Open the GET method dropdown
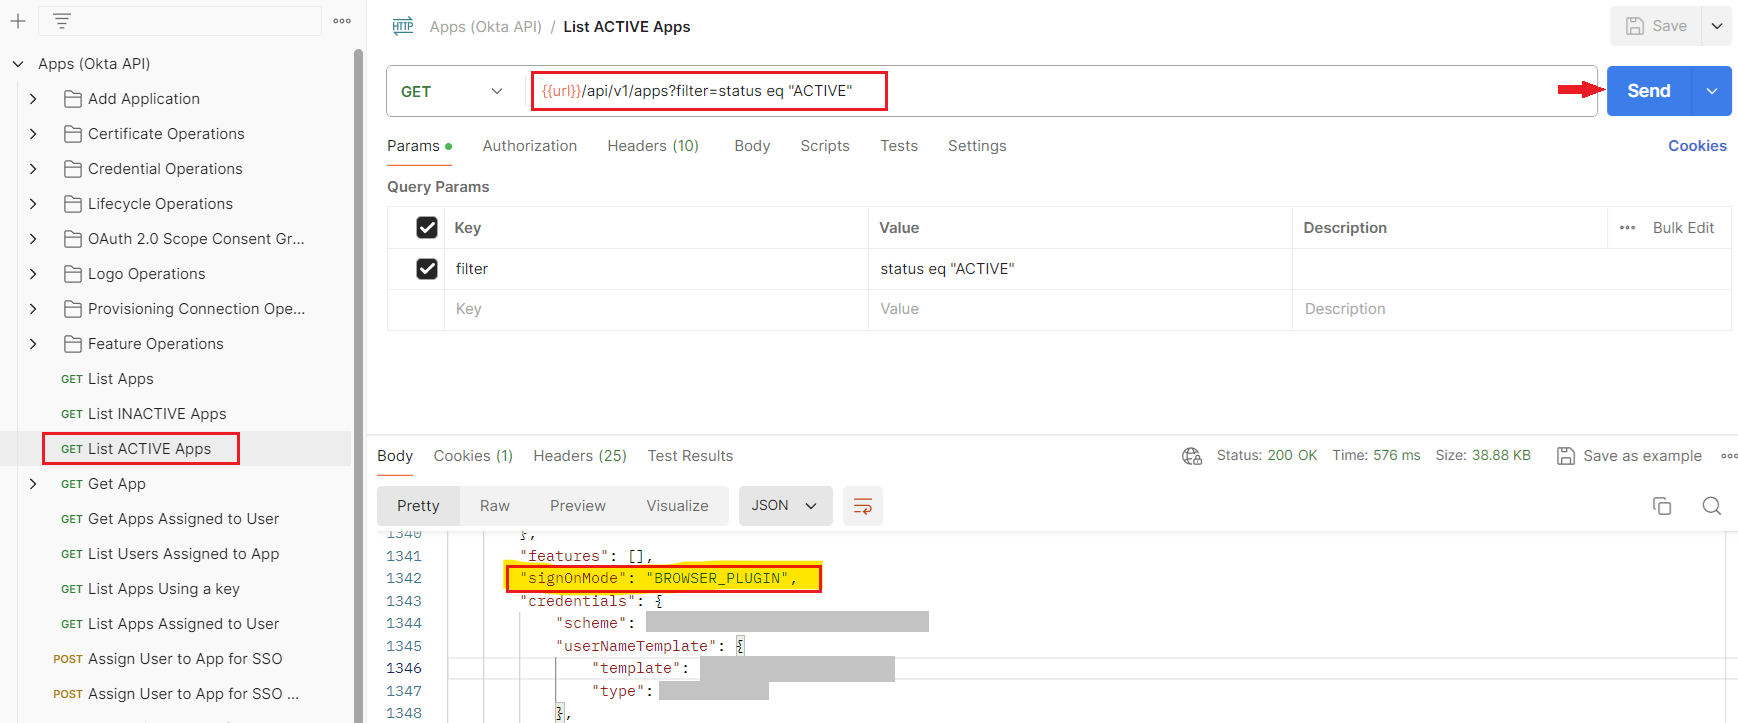Image resolution: width=1738 pixels, height=723 pixels. point(453,91)
